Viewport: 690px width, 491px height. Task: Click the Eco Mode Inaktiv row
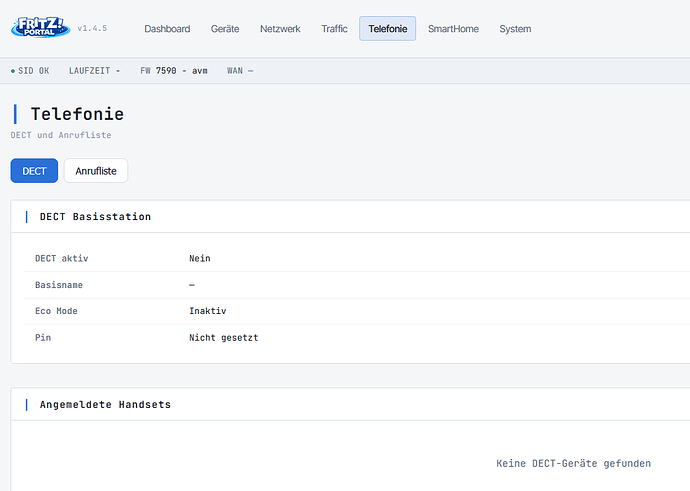coord(357,311)
